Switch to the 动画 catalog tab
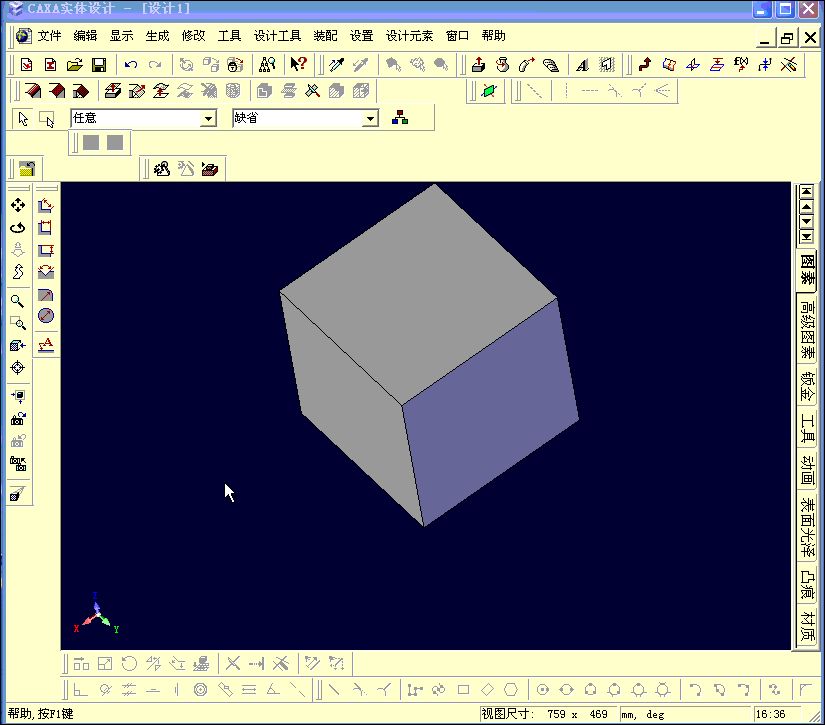This screenshot has width=825, height=725. pyautogui.click(x=807, y=470)
